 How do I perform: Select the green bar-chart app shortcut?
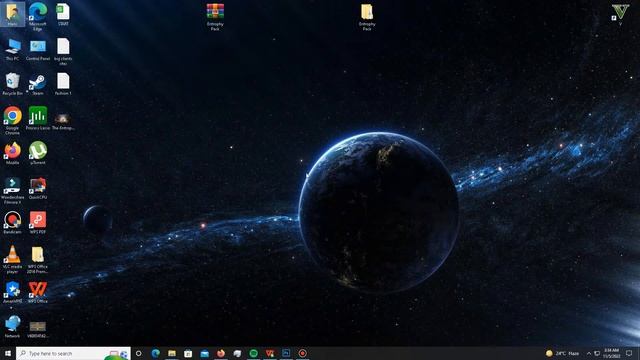pos(38,118)
